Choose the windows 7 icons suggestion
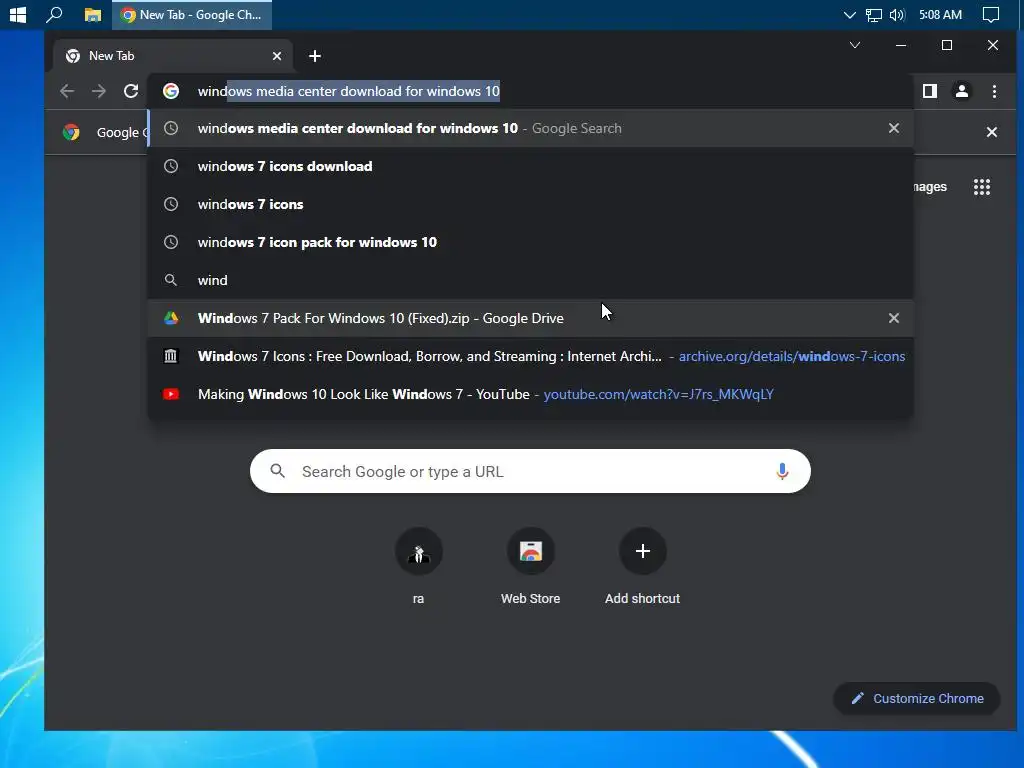Viewport: 1024px width, 768px height. point(530,204)
